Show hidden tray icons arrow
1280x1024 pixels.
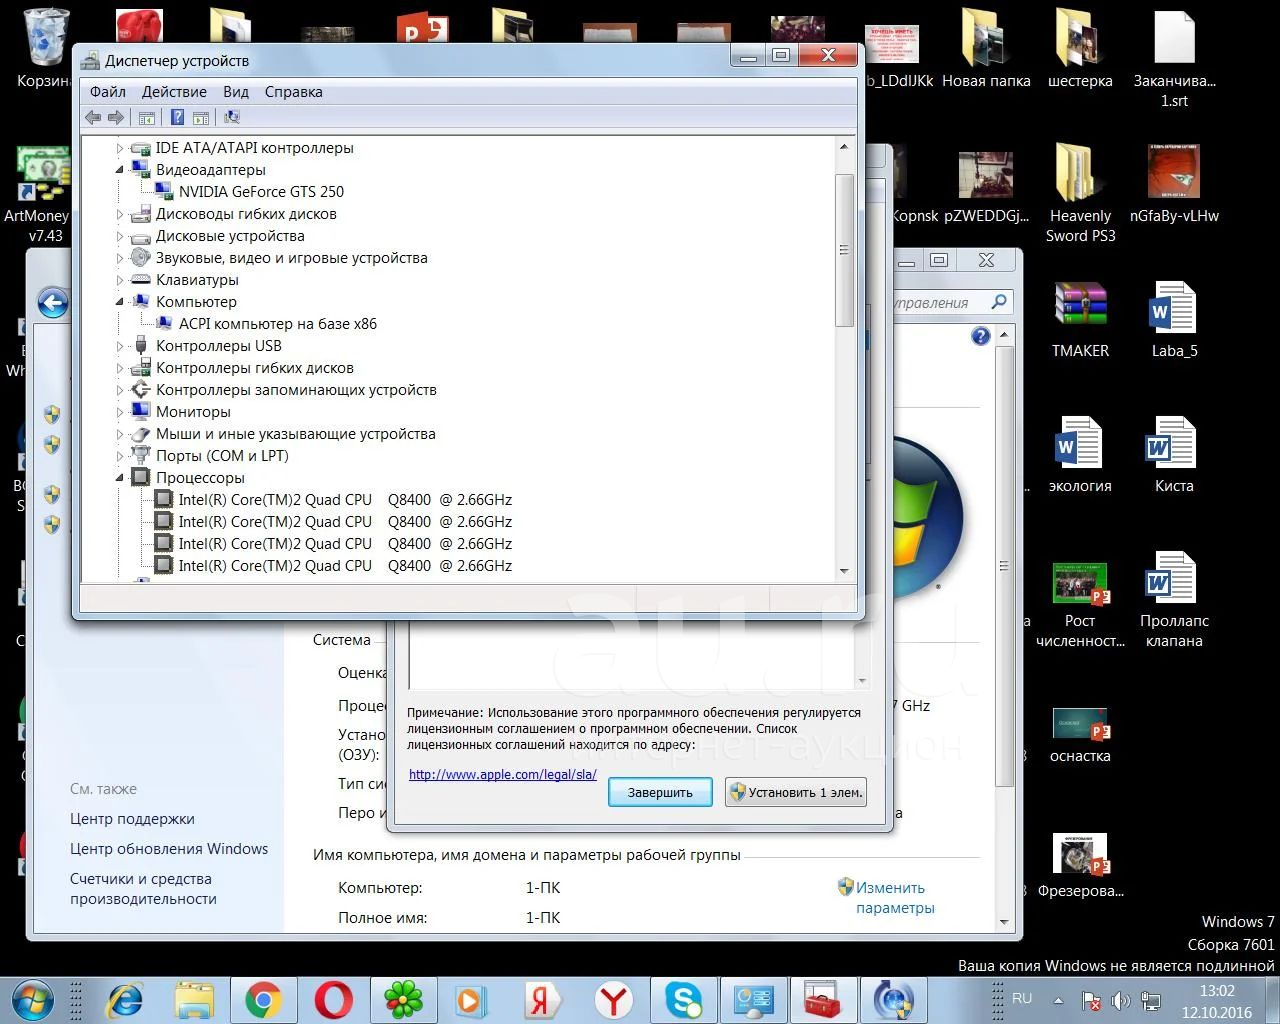click(x=1058, y=1000)
